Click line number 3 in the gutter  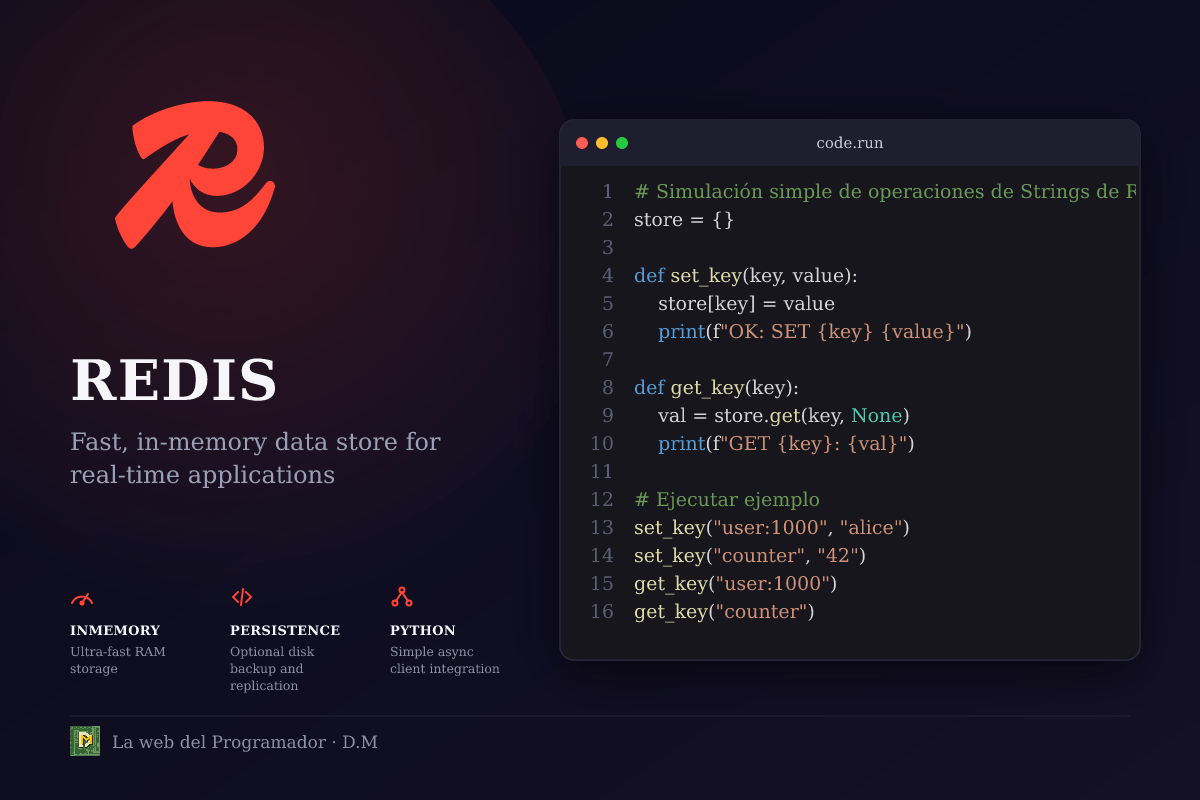coord(607,247)
